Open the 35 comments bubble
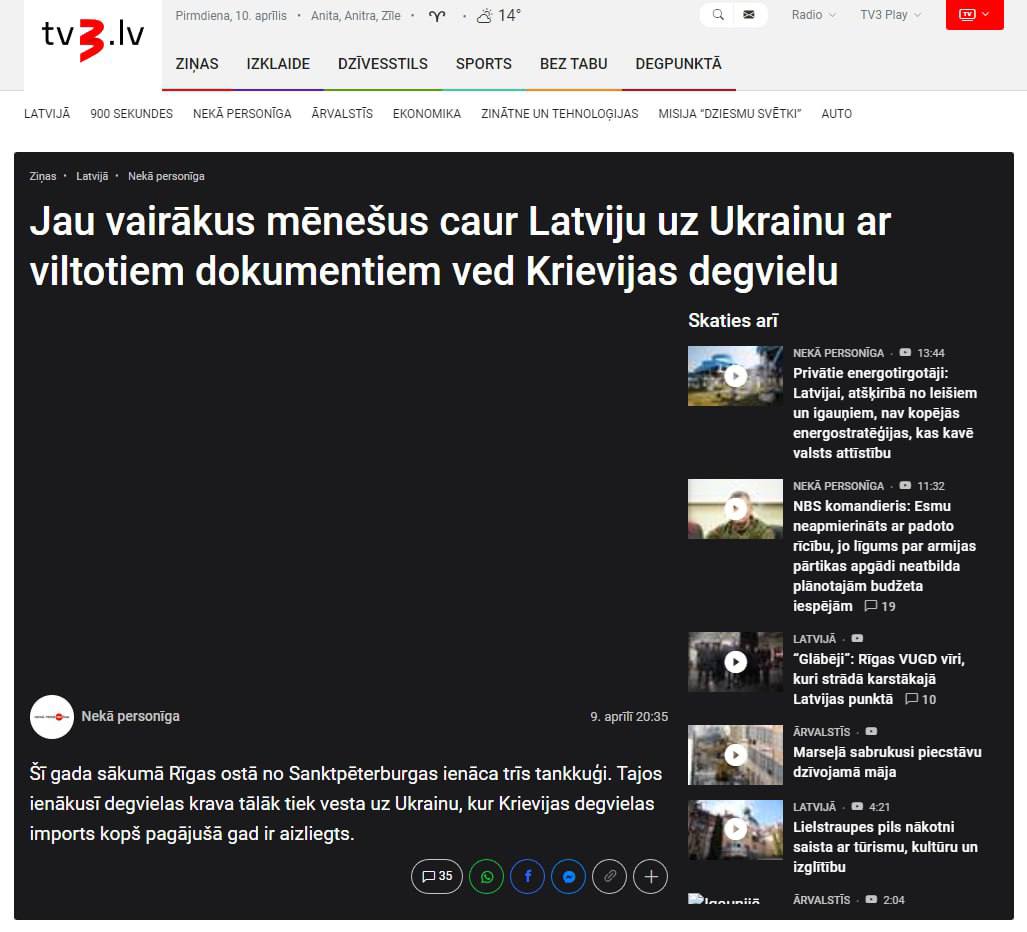This screenshot has height=932, width=1027. pyautogui.click(x=437, y=877)
